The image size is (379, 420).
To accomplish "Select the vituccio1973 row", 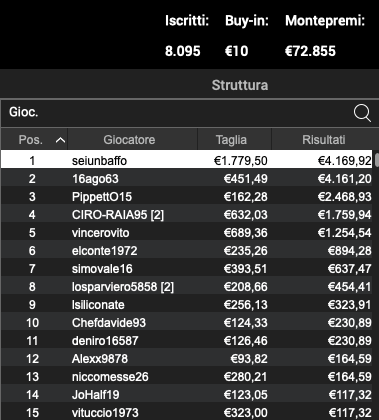I will 187,413.
